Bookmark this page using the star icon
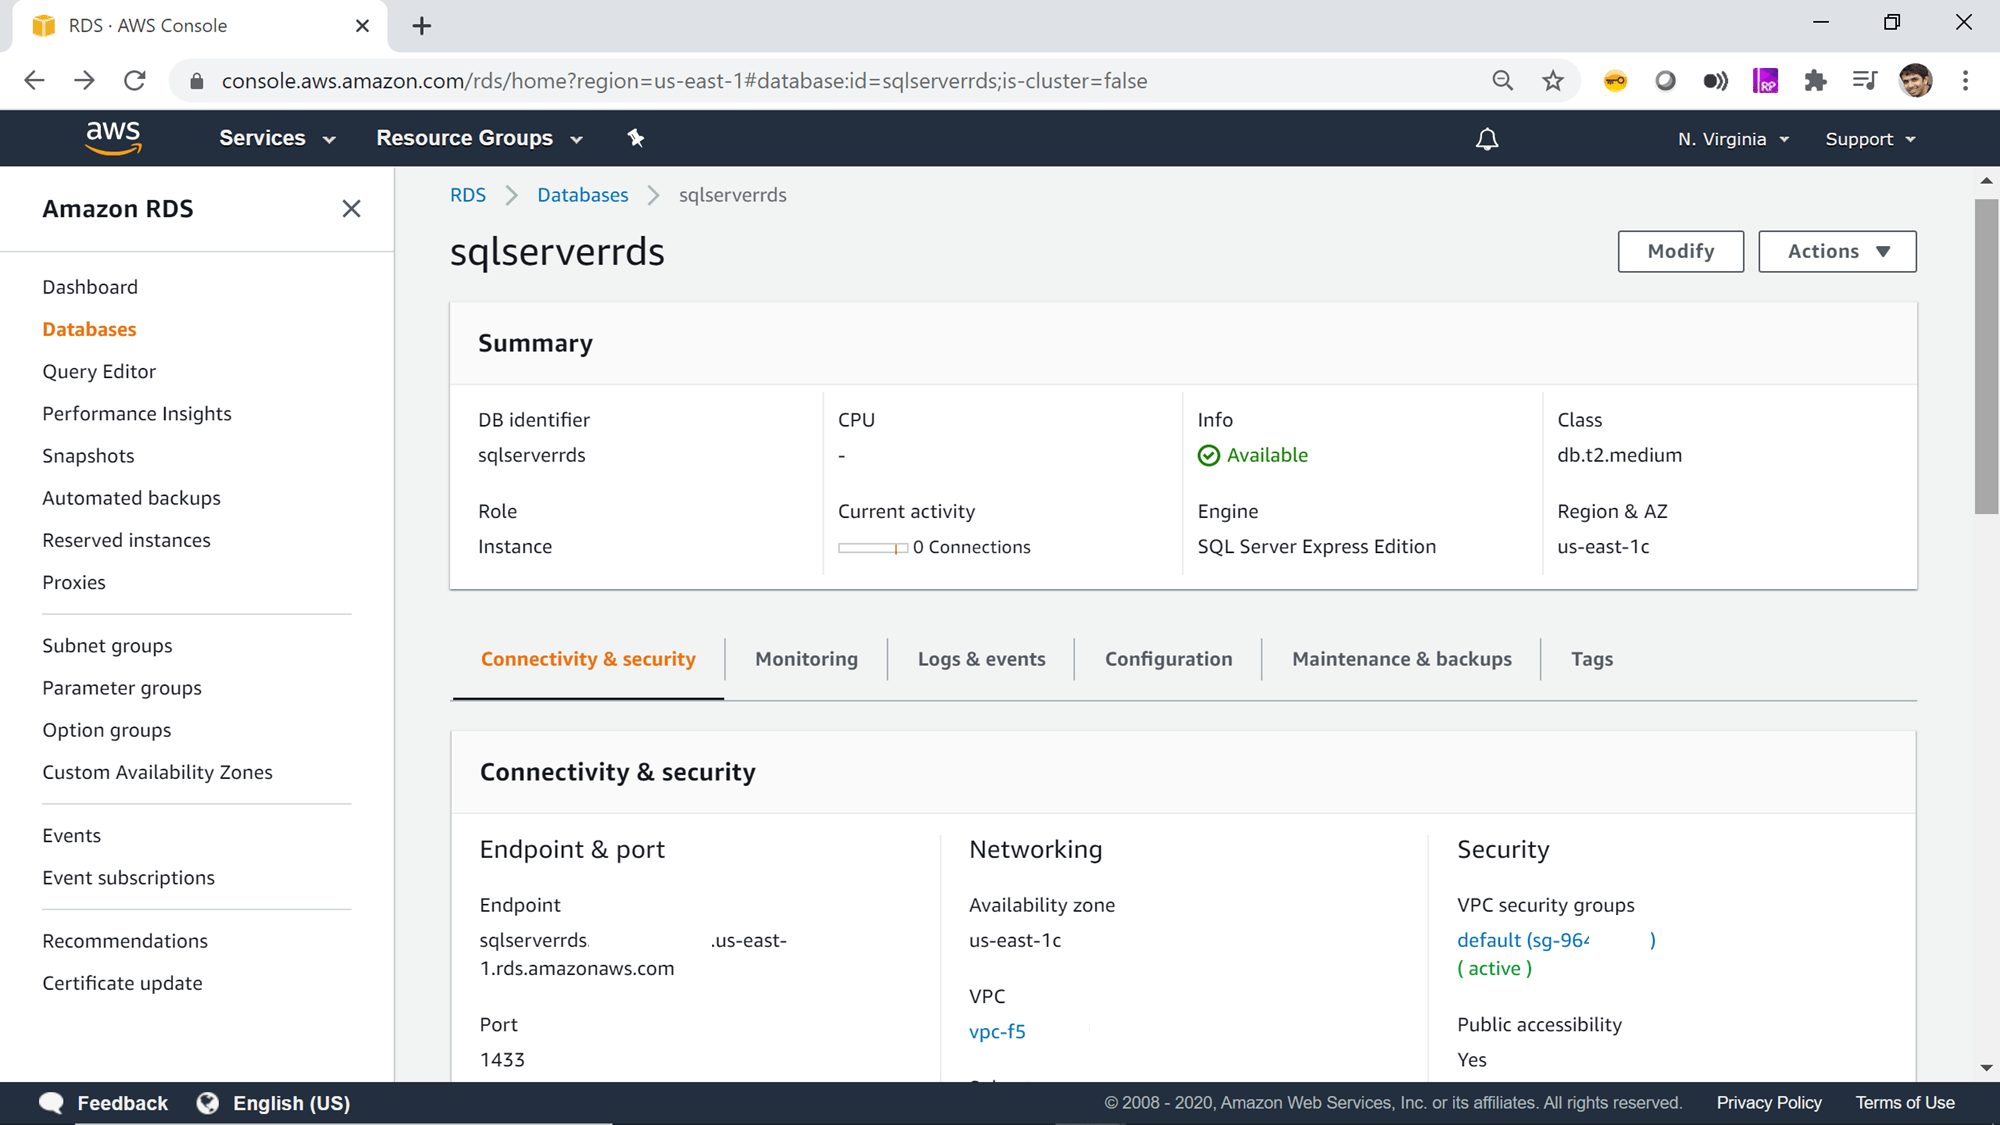This screenshot has width=2000, height=1125. click(1553, 81)
